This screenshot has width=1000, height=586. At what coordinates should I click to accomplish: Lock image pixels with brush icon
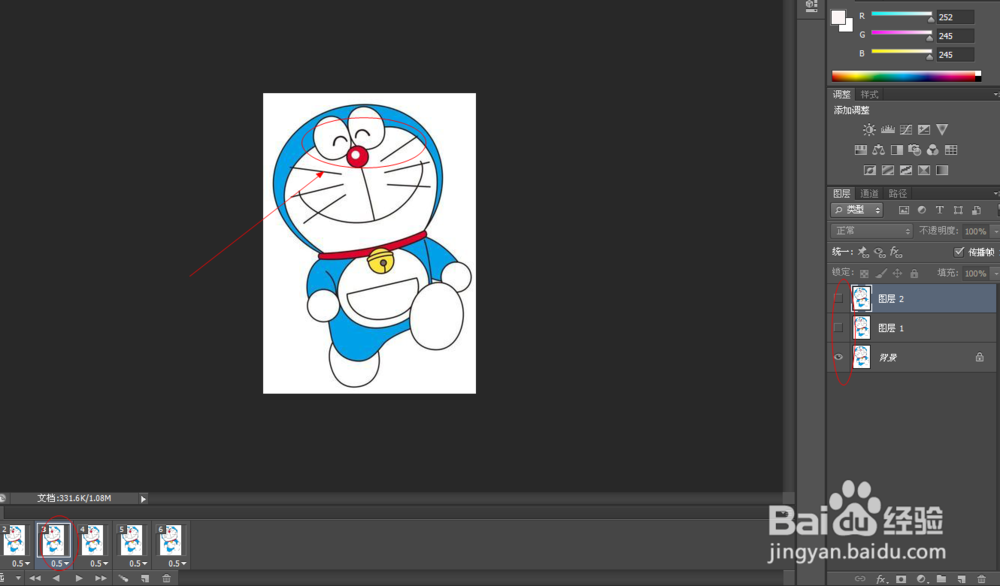click(x=881, y=274)
